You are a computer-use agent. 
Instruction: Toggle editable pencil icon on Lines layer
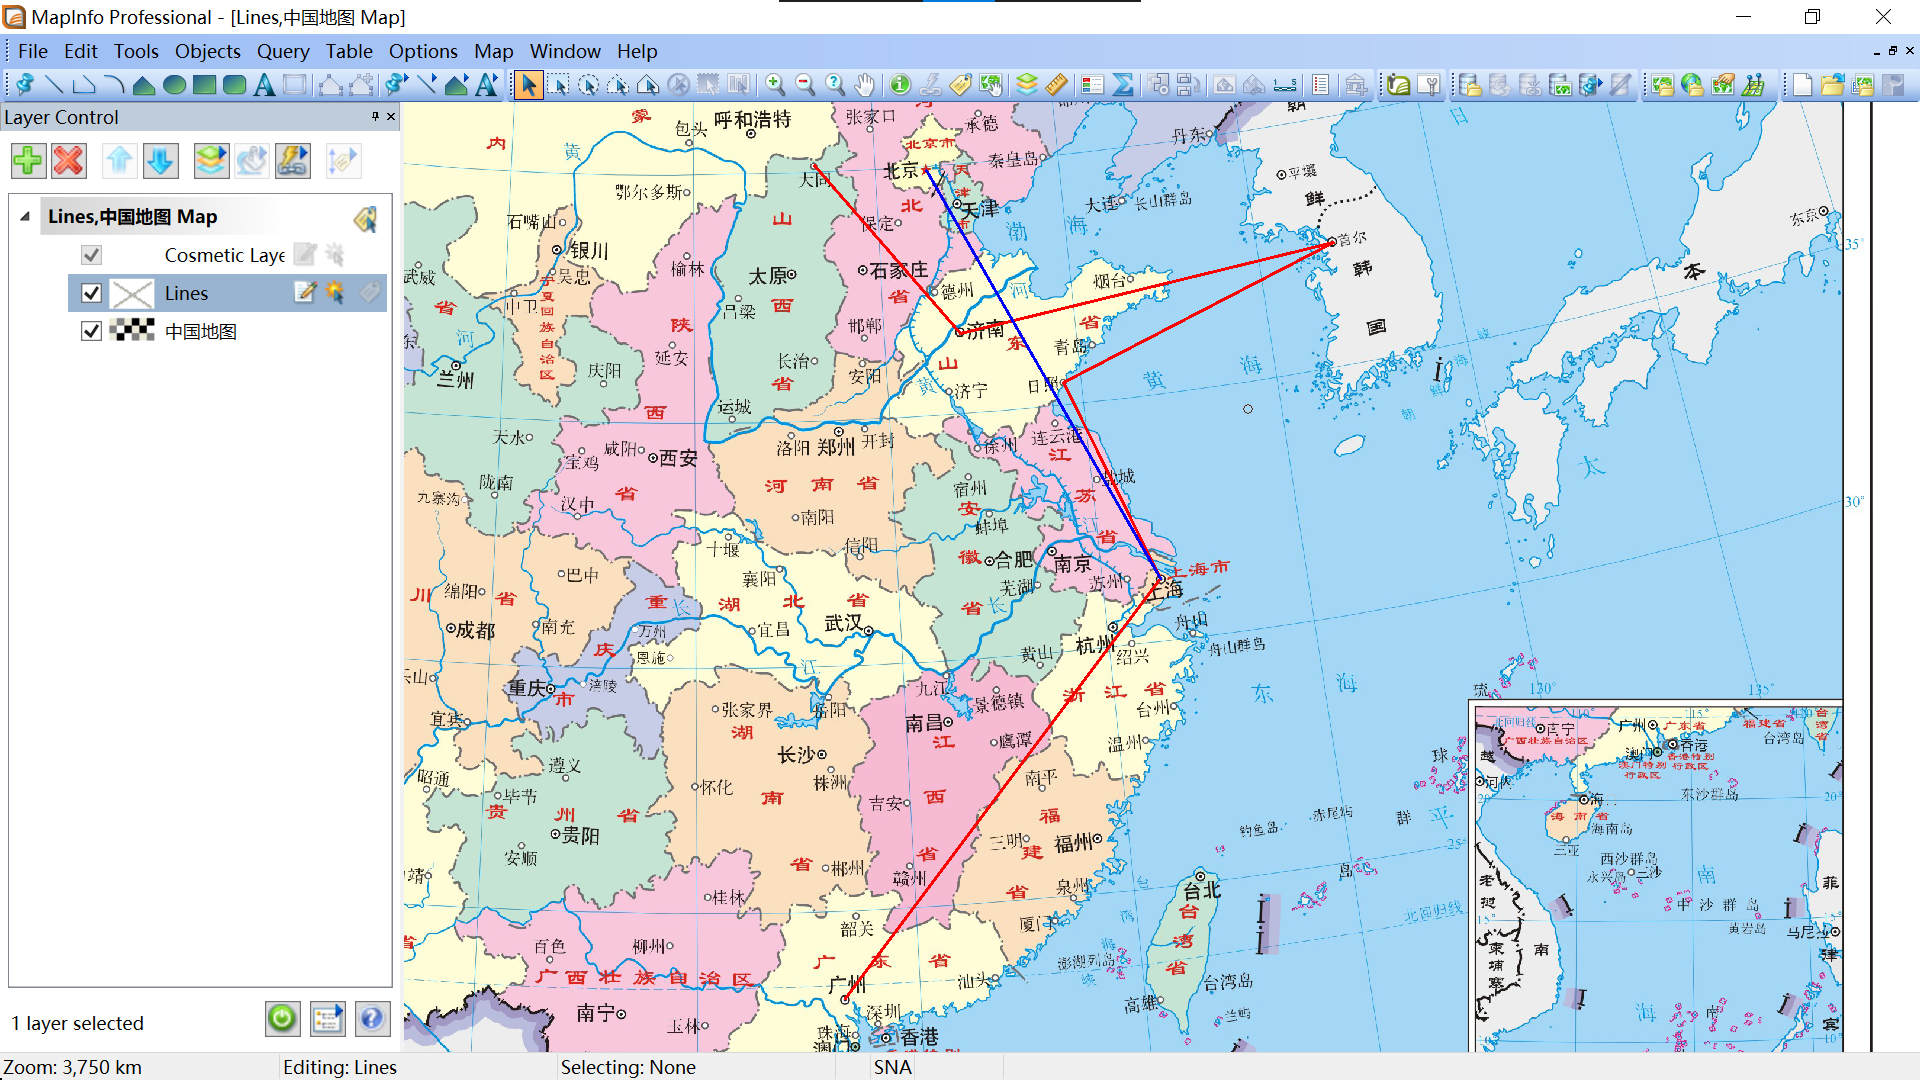305,292
